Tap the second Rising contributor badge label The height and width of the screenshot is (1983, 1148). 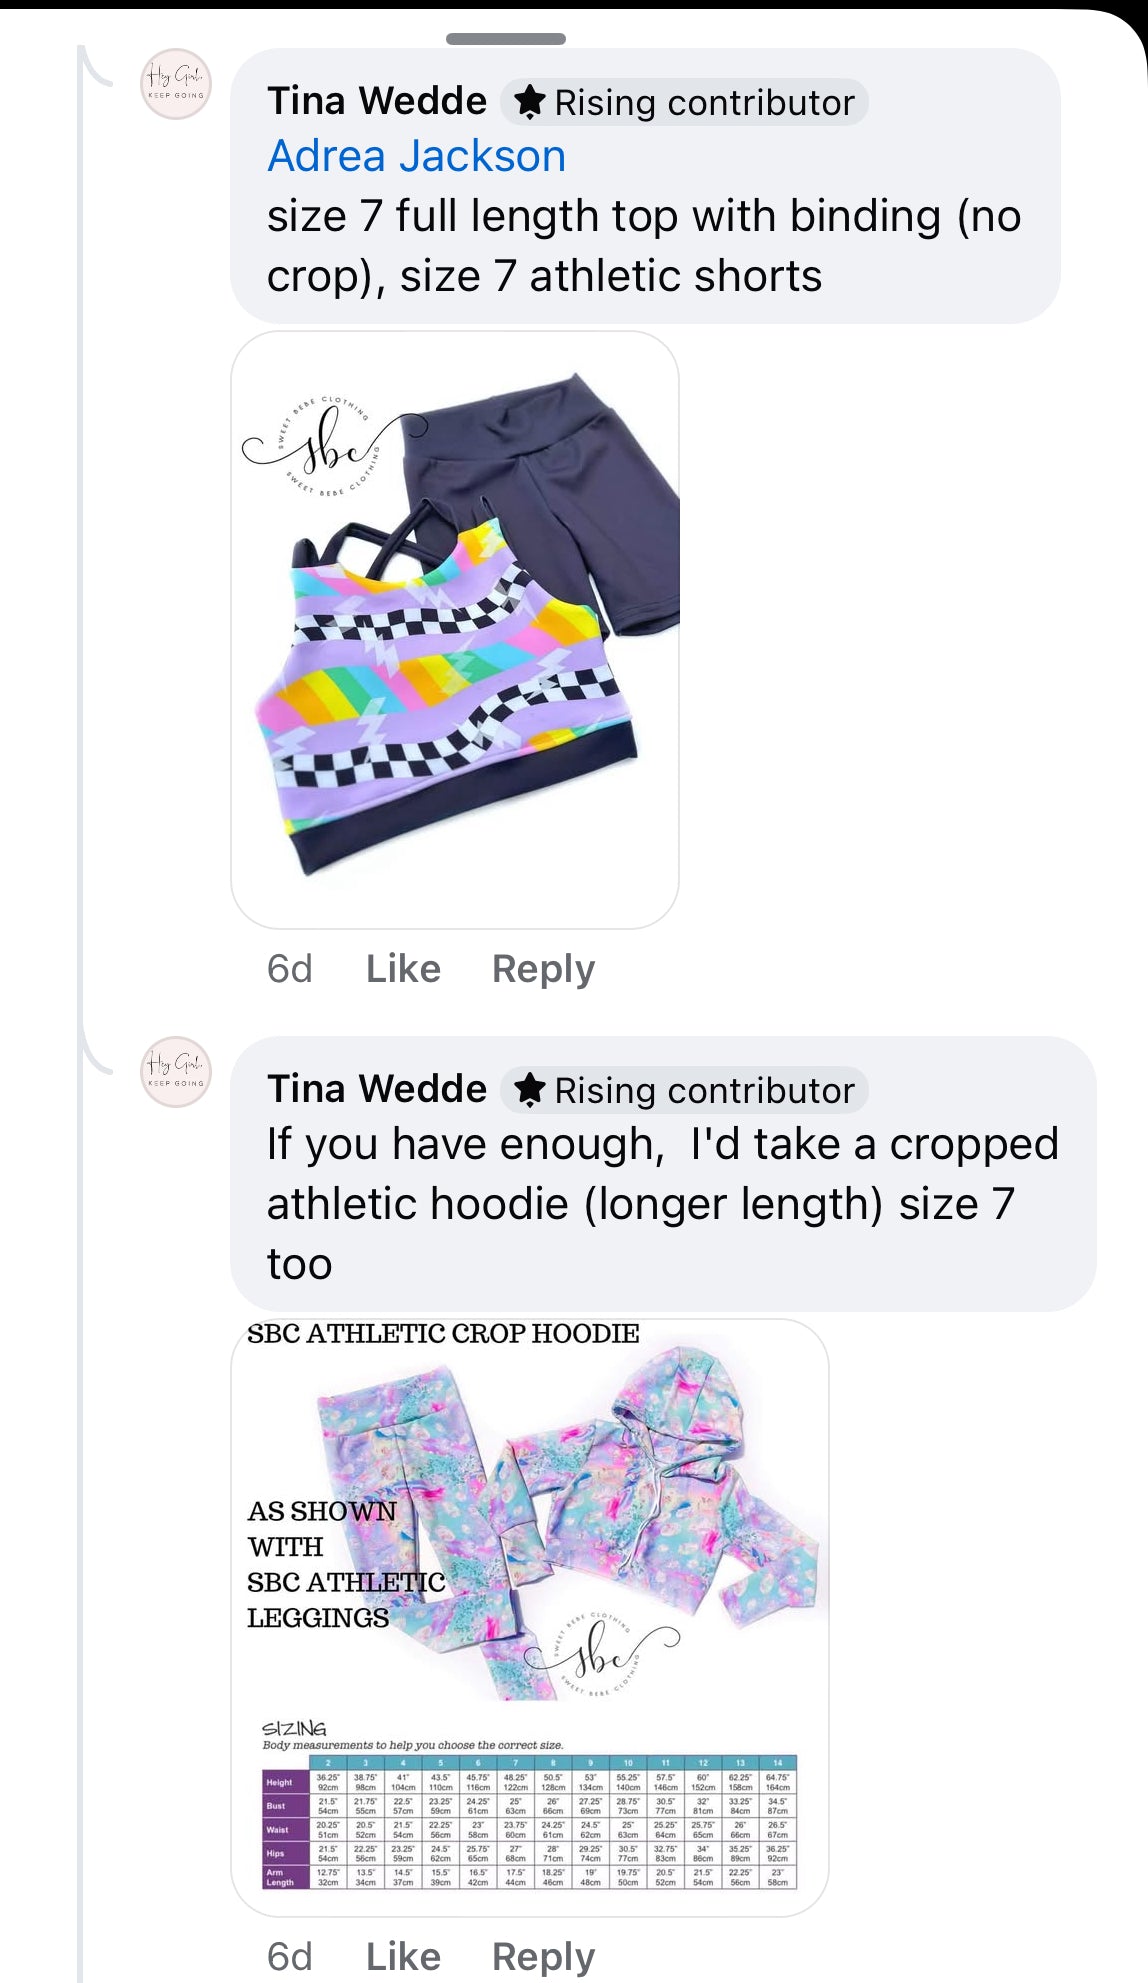[684, 1090]
